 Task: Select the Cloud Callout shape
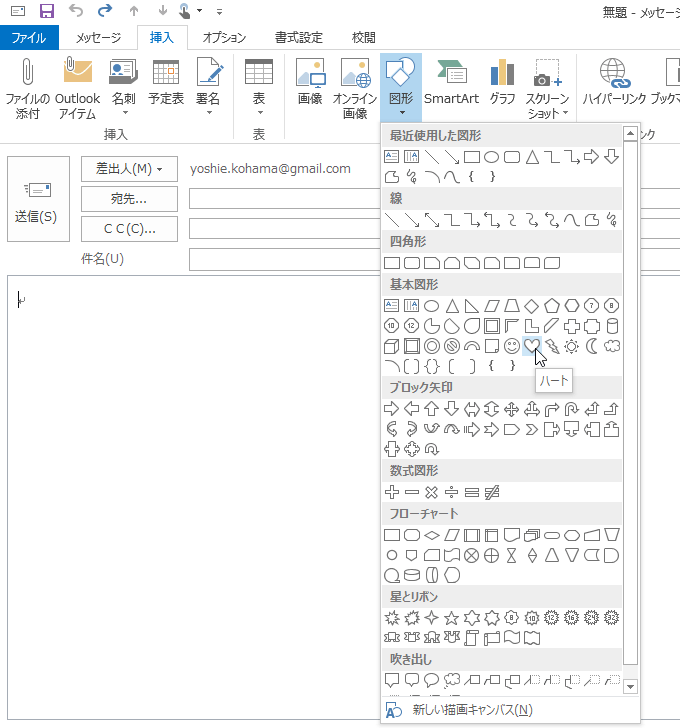[x=452, y=681]
